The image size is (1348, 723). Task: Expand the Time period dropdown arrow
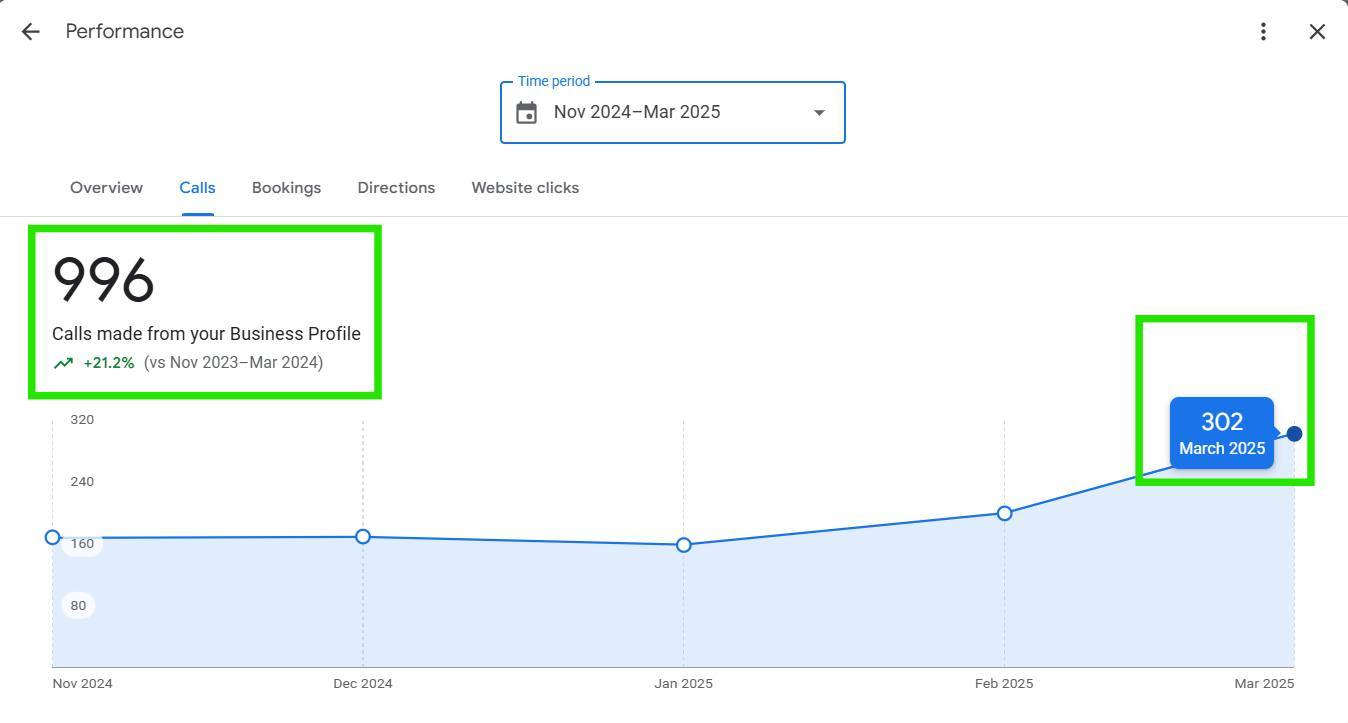tap(819, 113)
